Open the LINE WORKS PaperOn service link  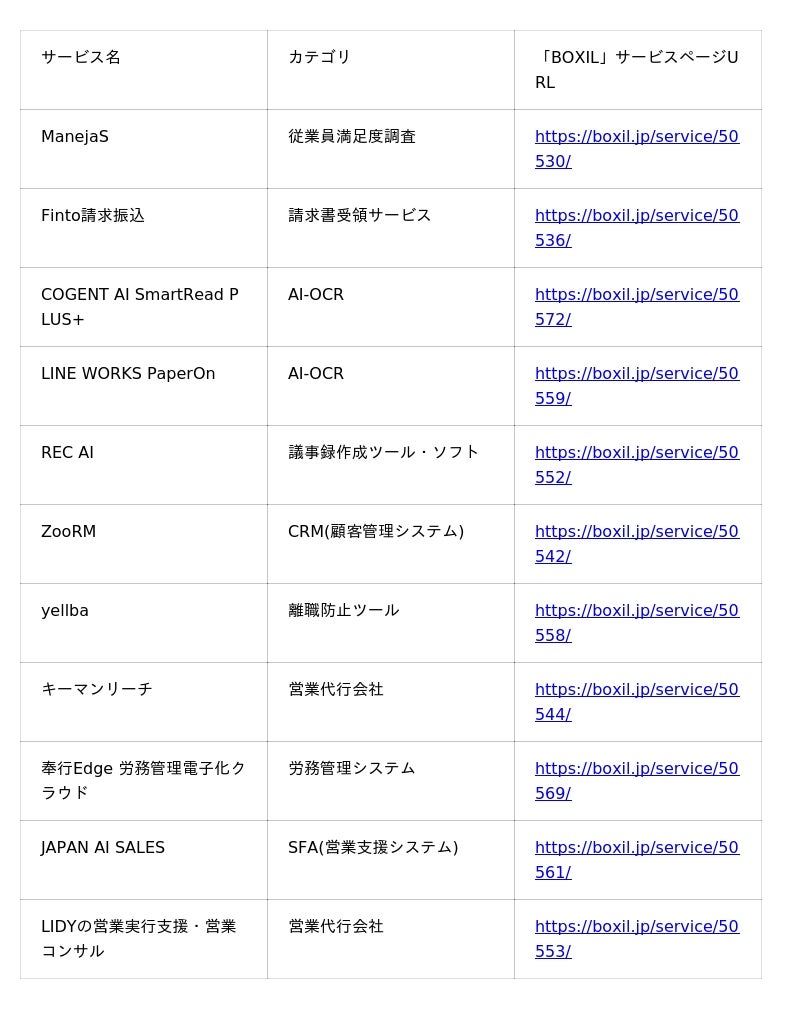coord(636,374)
